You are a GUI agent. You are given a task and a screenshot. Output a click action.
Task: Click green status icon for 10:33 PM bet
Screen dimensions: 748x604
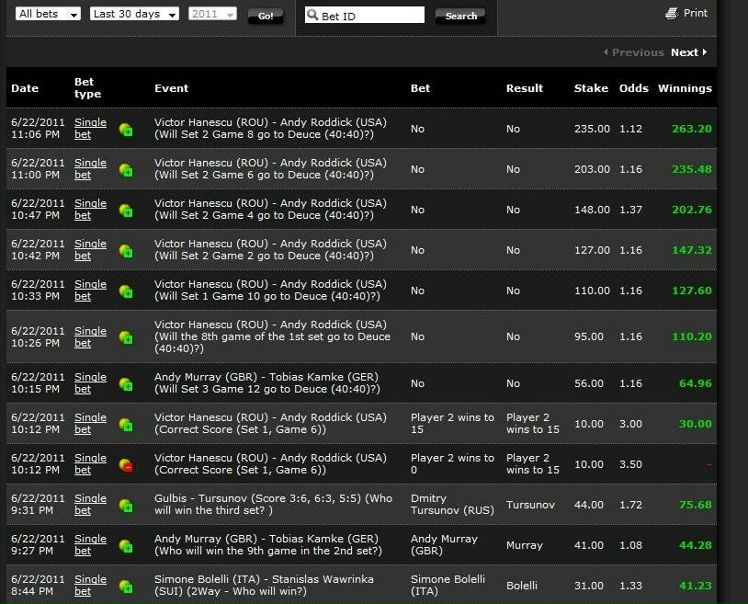(126, 292)
